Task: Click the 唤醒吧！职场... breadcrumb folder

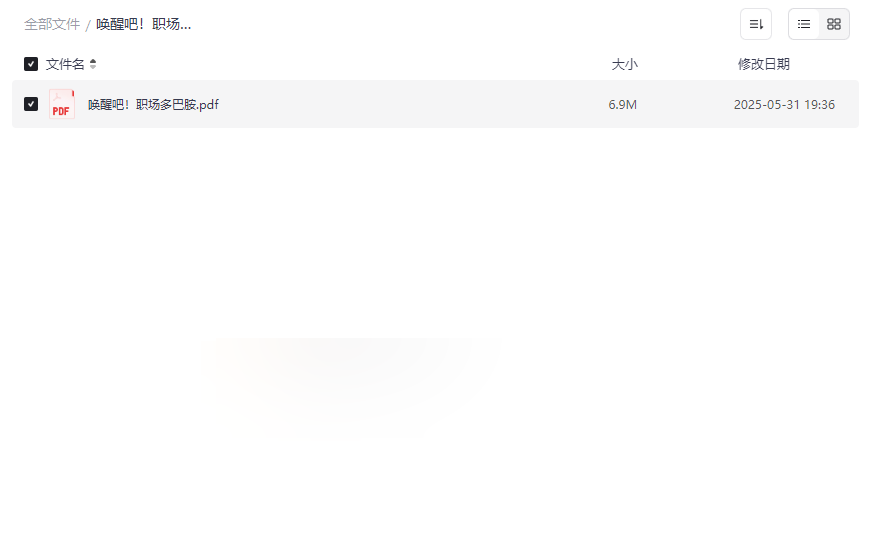Action: pos(144,25)
